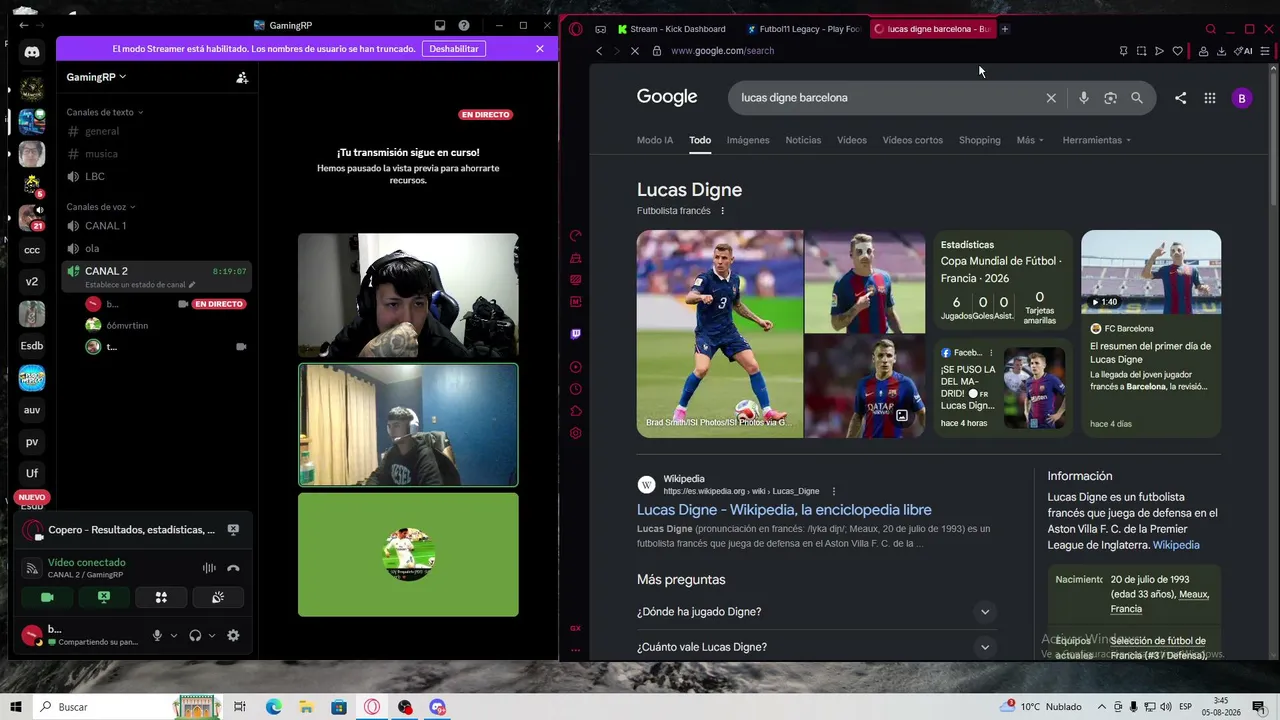Viewport: 1280px width, 720px height.
Task: Click the Deshabilitar streamer mode button
Action: click(x=454, y=49)
